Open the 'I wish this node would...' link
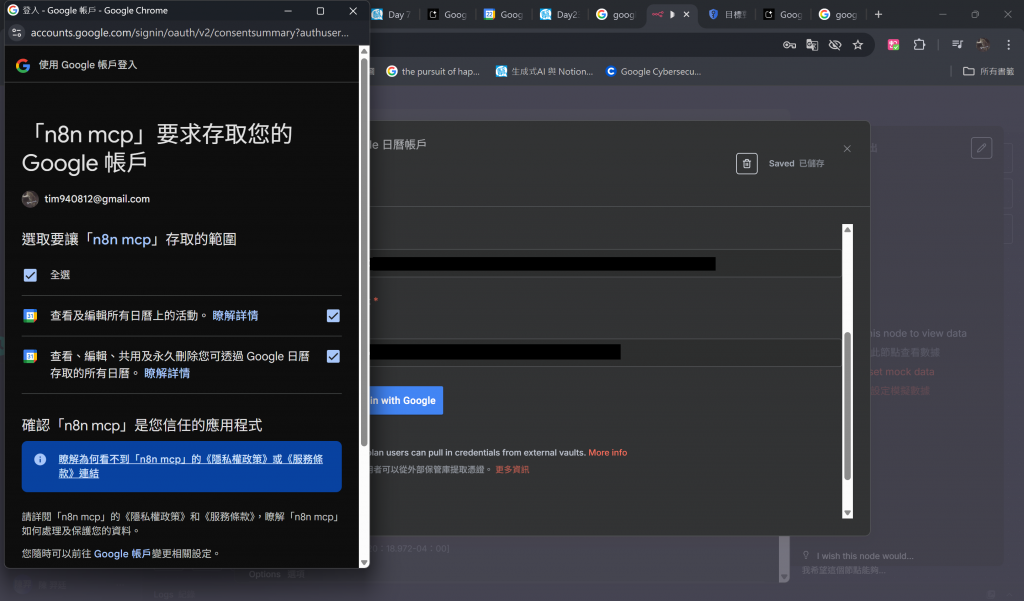Screen dimensions: 1024x601 coord(865,556)
